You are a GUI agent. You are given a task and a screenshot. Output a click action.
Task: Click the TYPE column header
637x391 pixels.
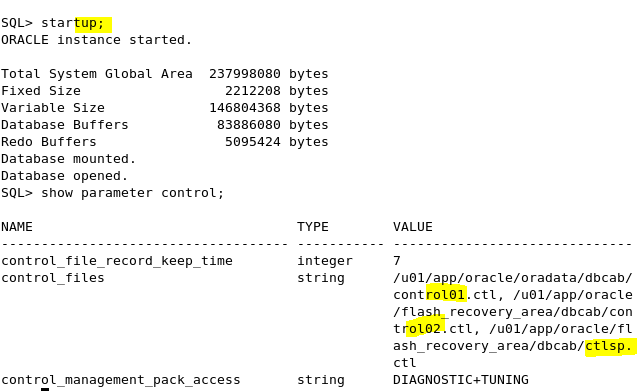click(313, 227)
